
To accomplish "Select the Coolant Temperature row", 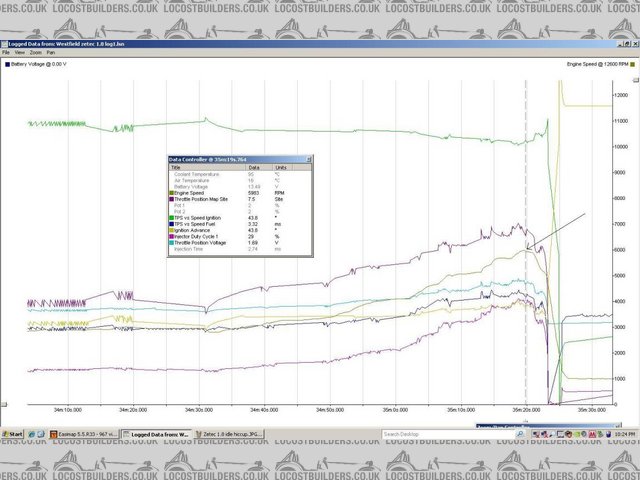I will [x=240, y=174].
